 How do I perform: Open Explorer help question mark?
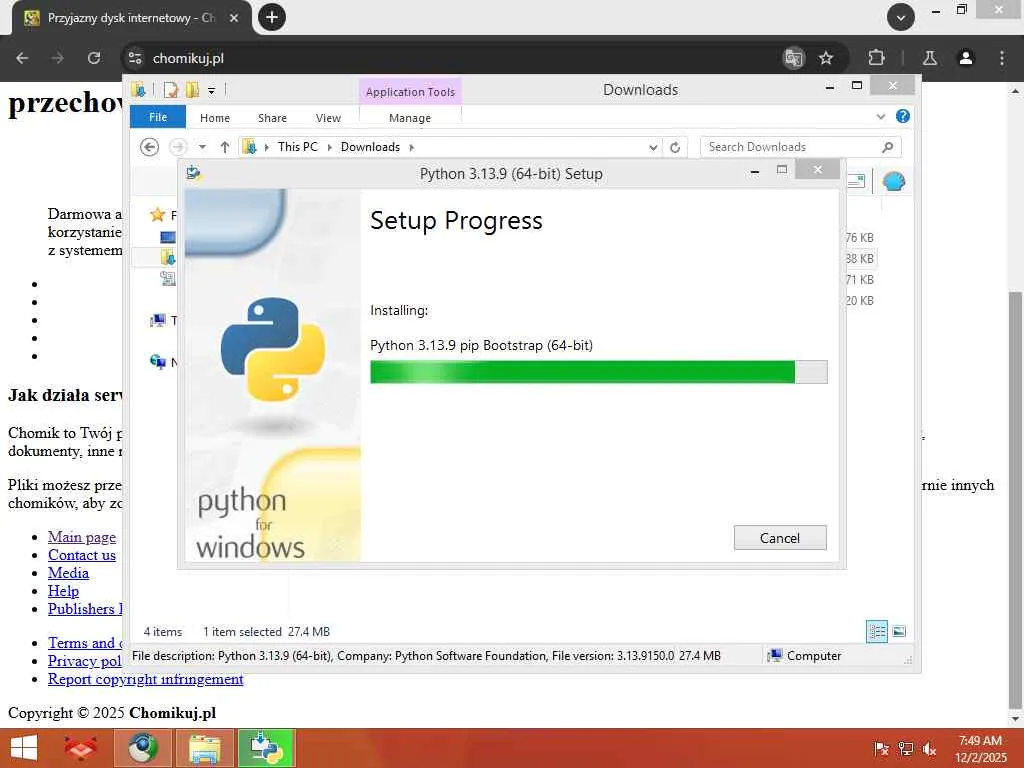point(903,116)
